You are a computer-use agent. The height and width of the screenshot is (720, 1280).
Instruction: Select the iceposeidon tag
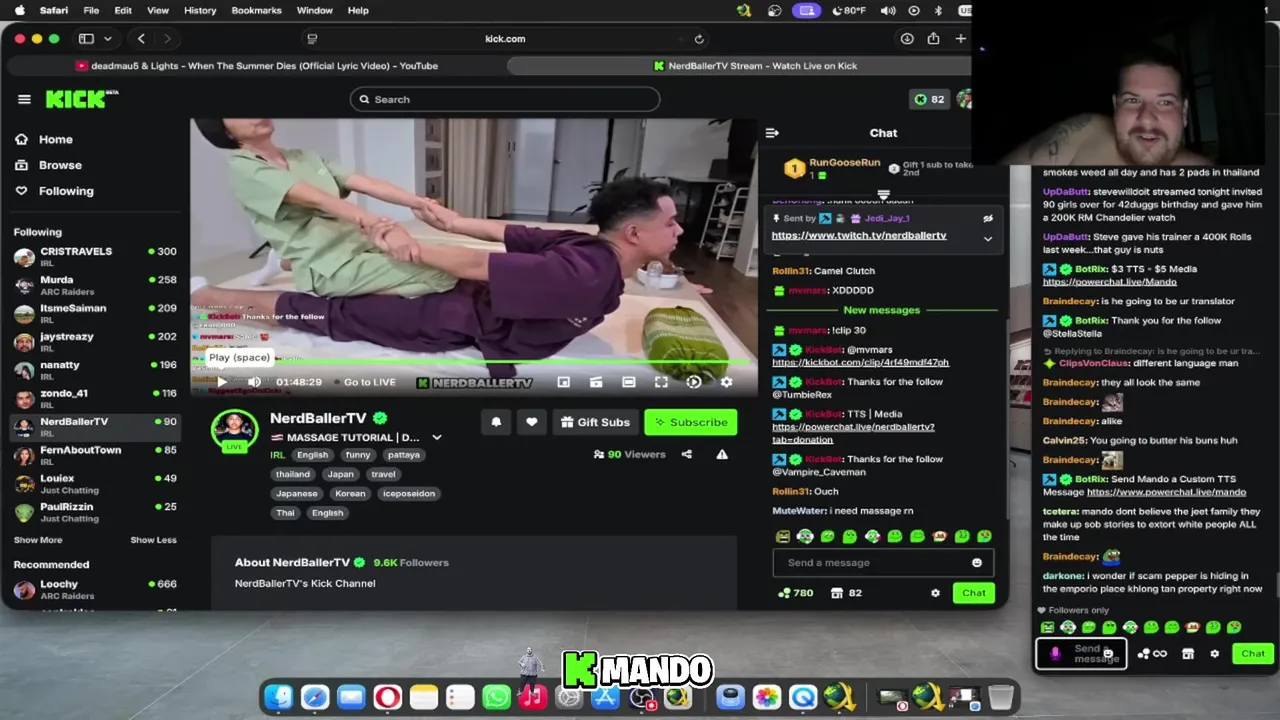tap(408, 493)
